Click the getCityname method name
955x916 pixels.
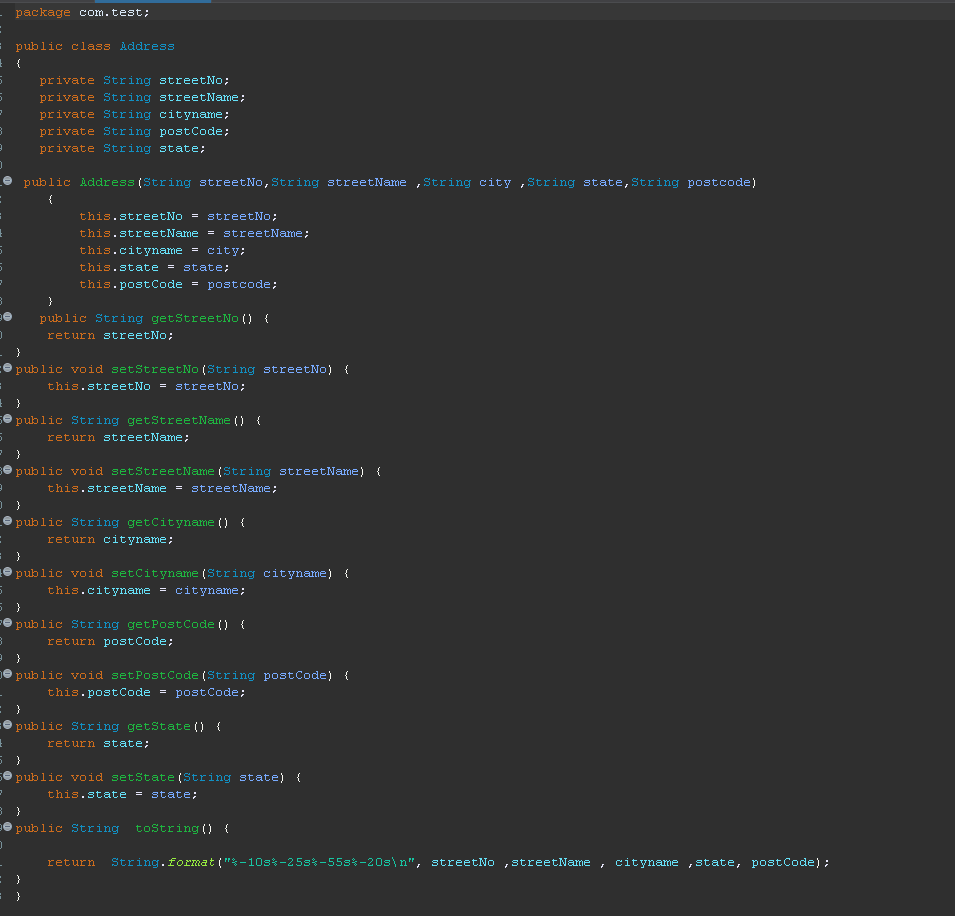coord(170,521)
